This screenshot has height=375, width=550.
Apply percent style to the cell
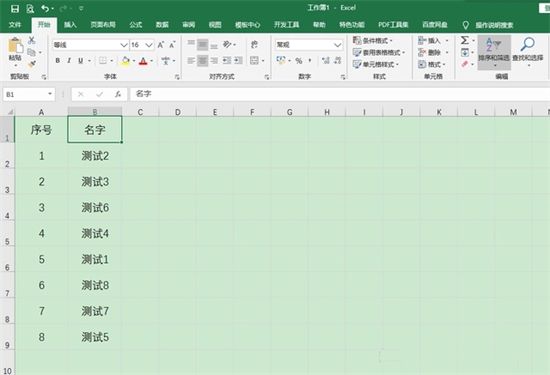[x=299, y=61]
